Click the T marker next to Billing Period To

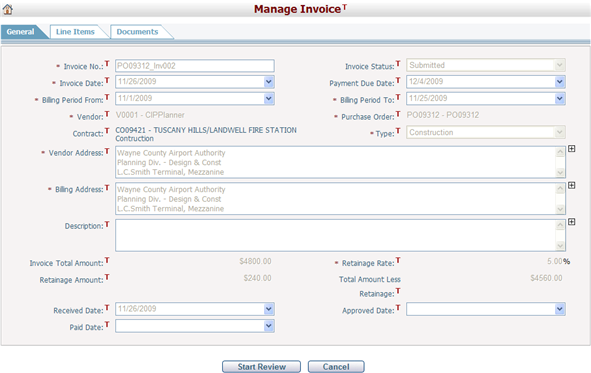(x=398, y=97)
